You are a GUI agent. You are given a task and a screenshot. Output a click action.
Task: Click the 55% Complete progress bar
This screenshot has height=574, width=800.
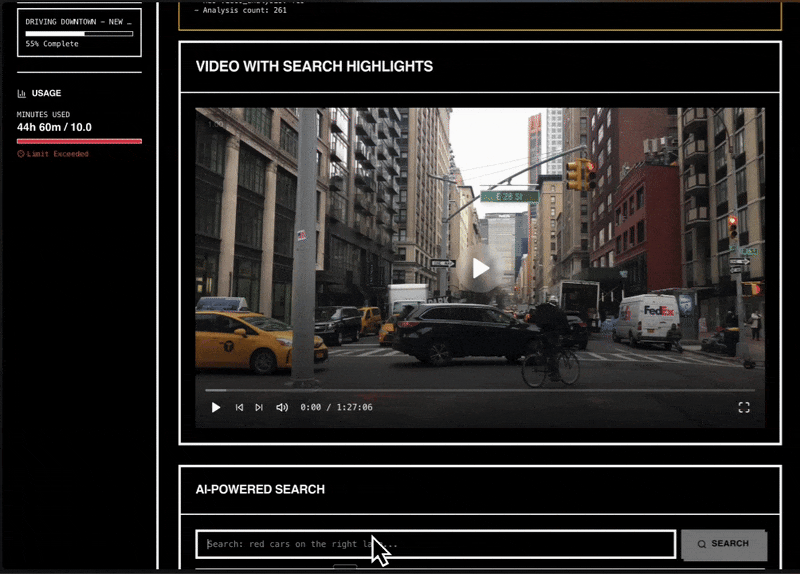click(79, 33)
